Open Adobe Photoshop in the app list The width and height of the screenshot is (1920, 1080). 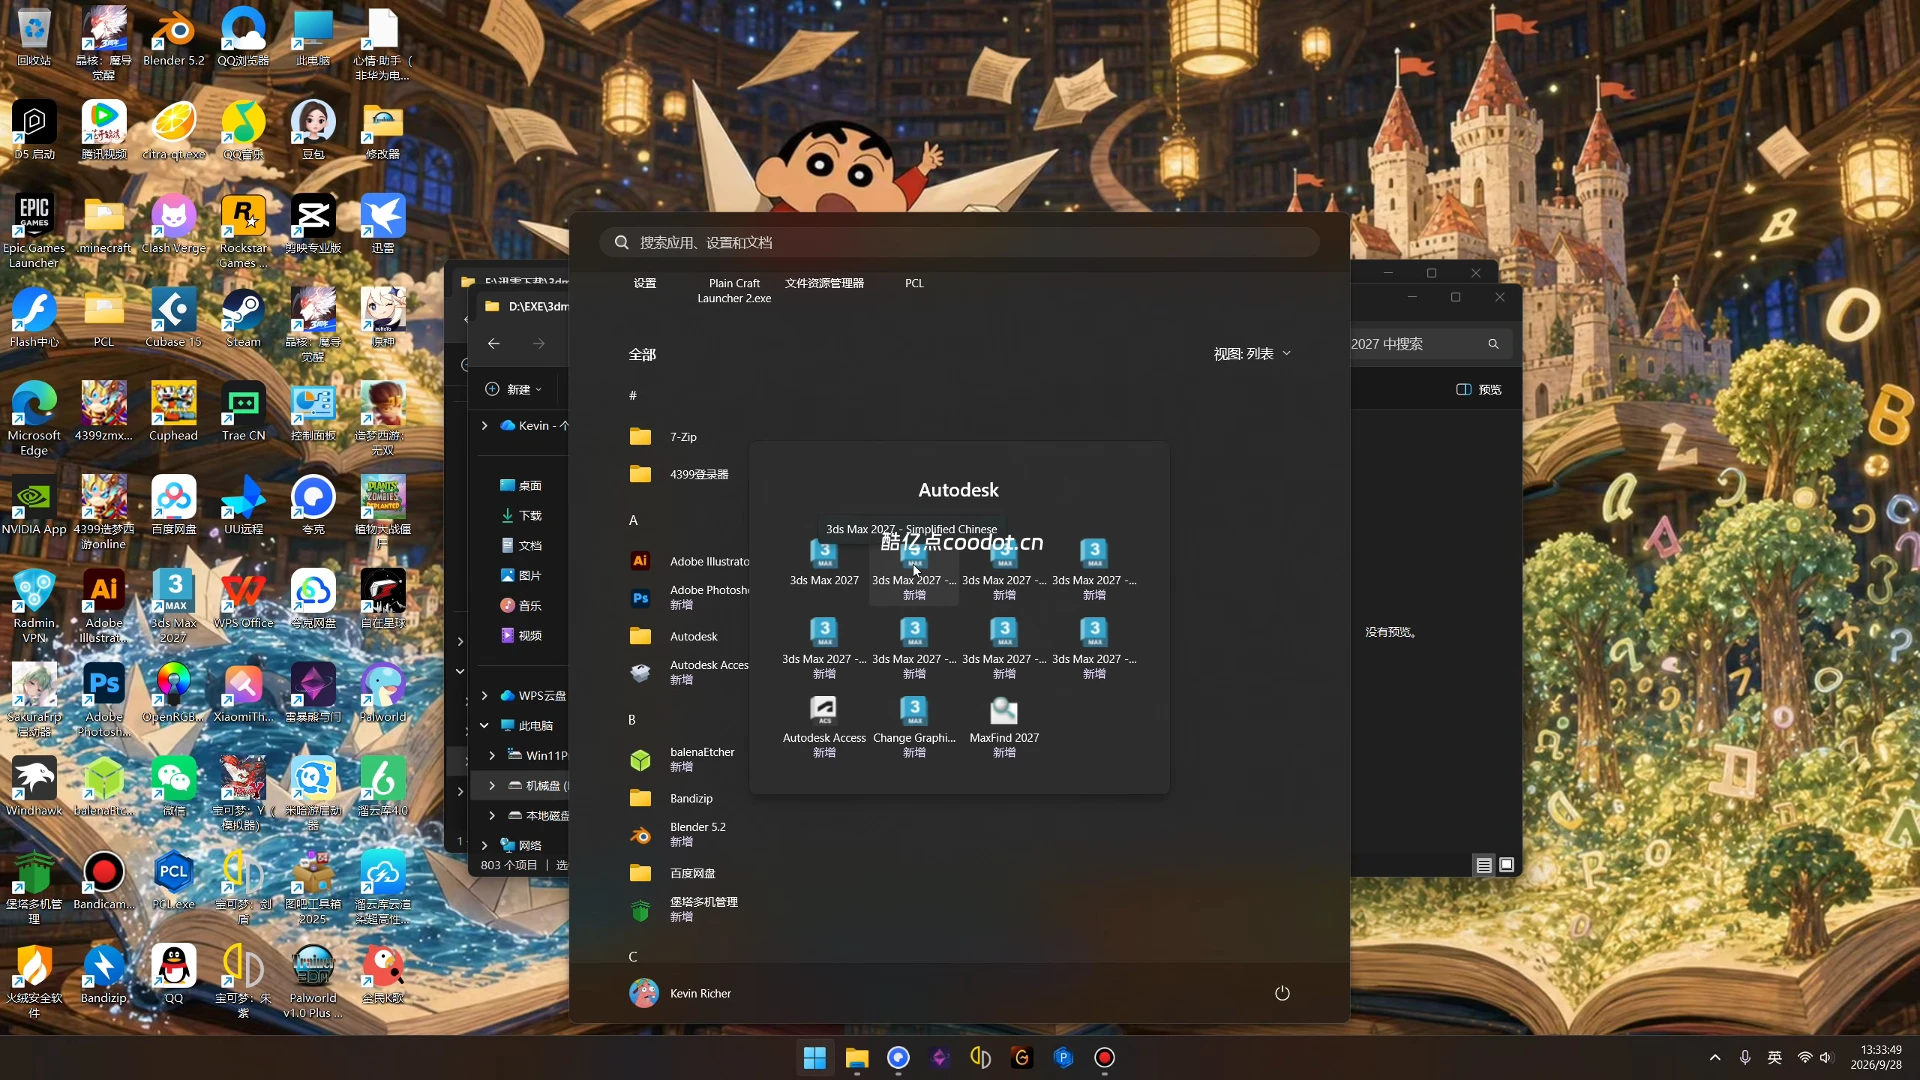click(690, 597)
